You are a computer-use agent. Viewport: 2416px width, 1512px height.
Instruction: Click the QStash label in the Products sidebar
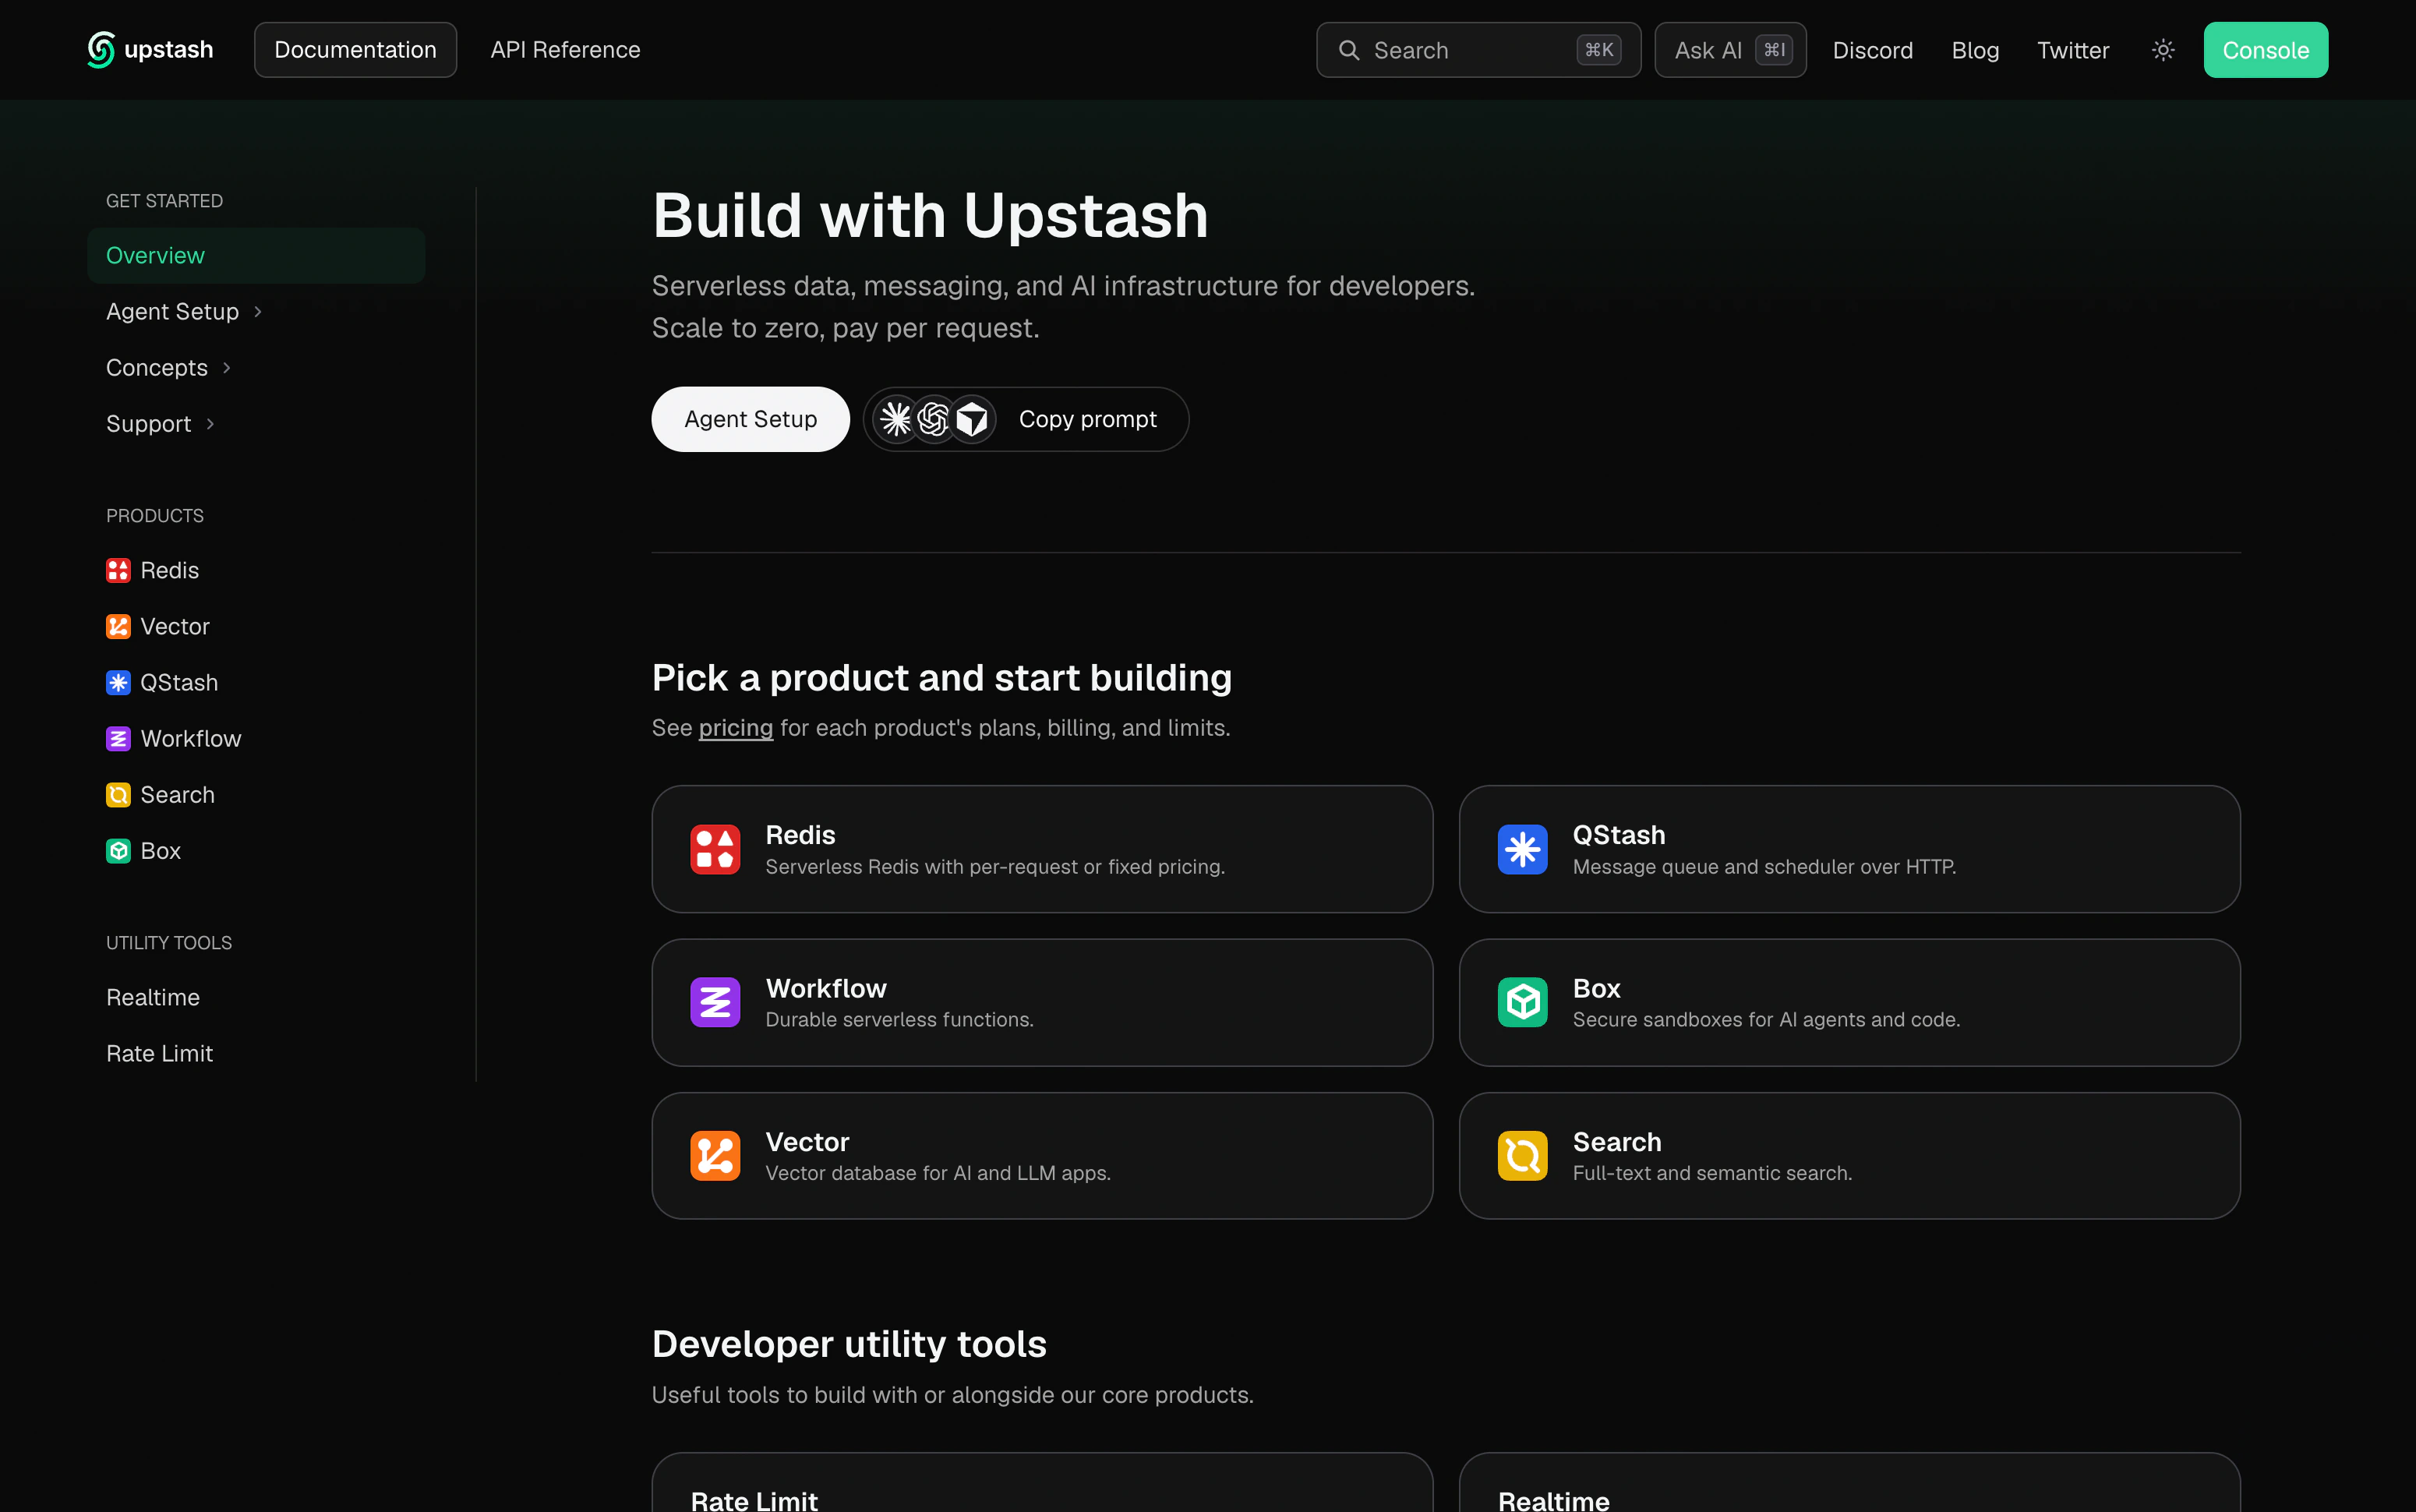(179, 682)
